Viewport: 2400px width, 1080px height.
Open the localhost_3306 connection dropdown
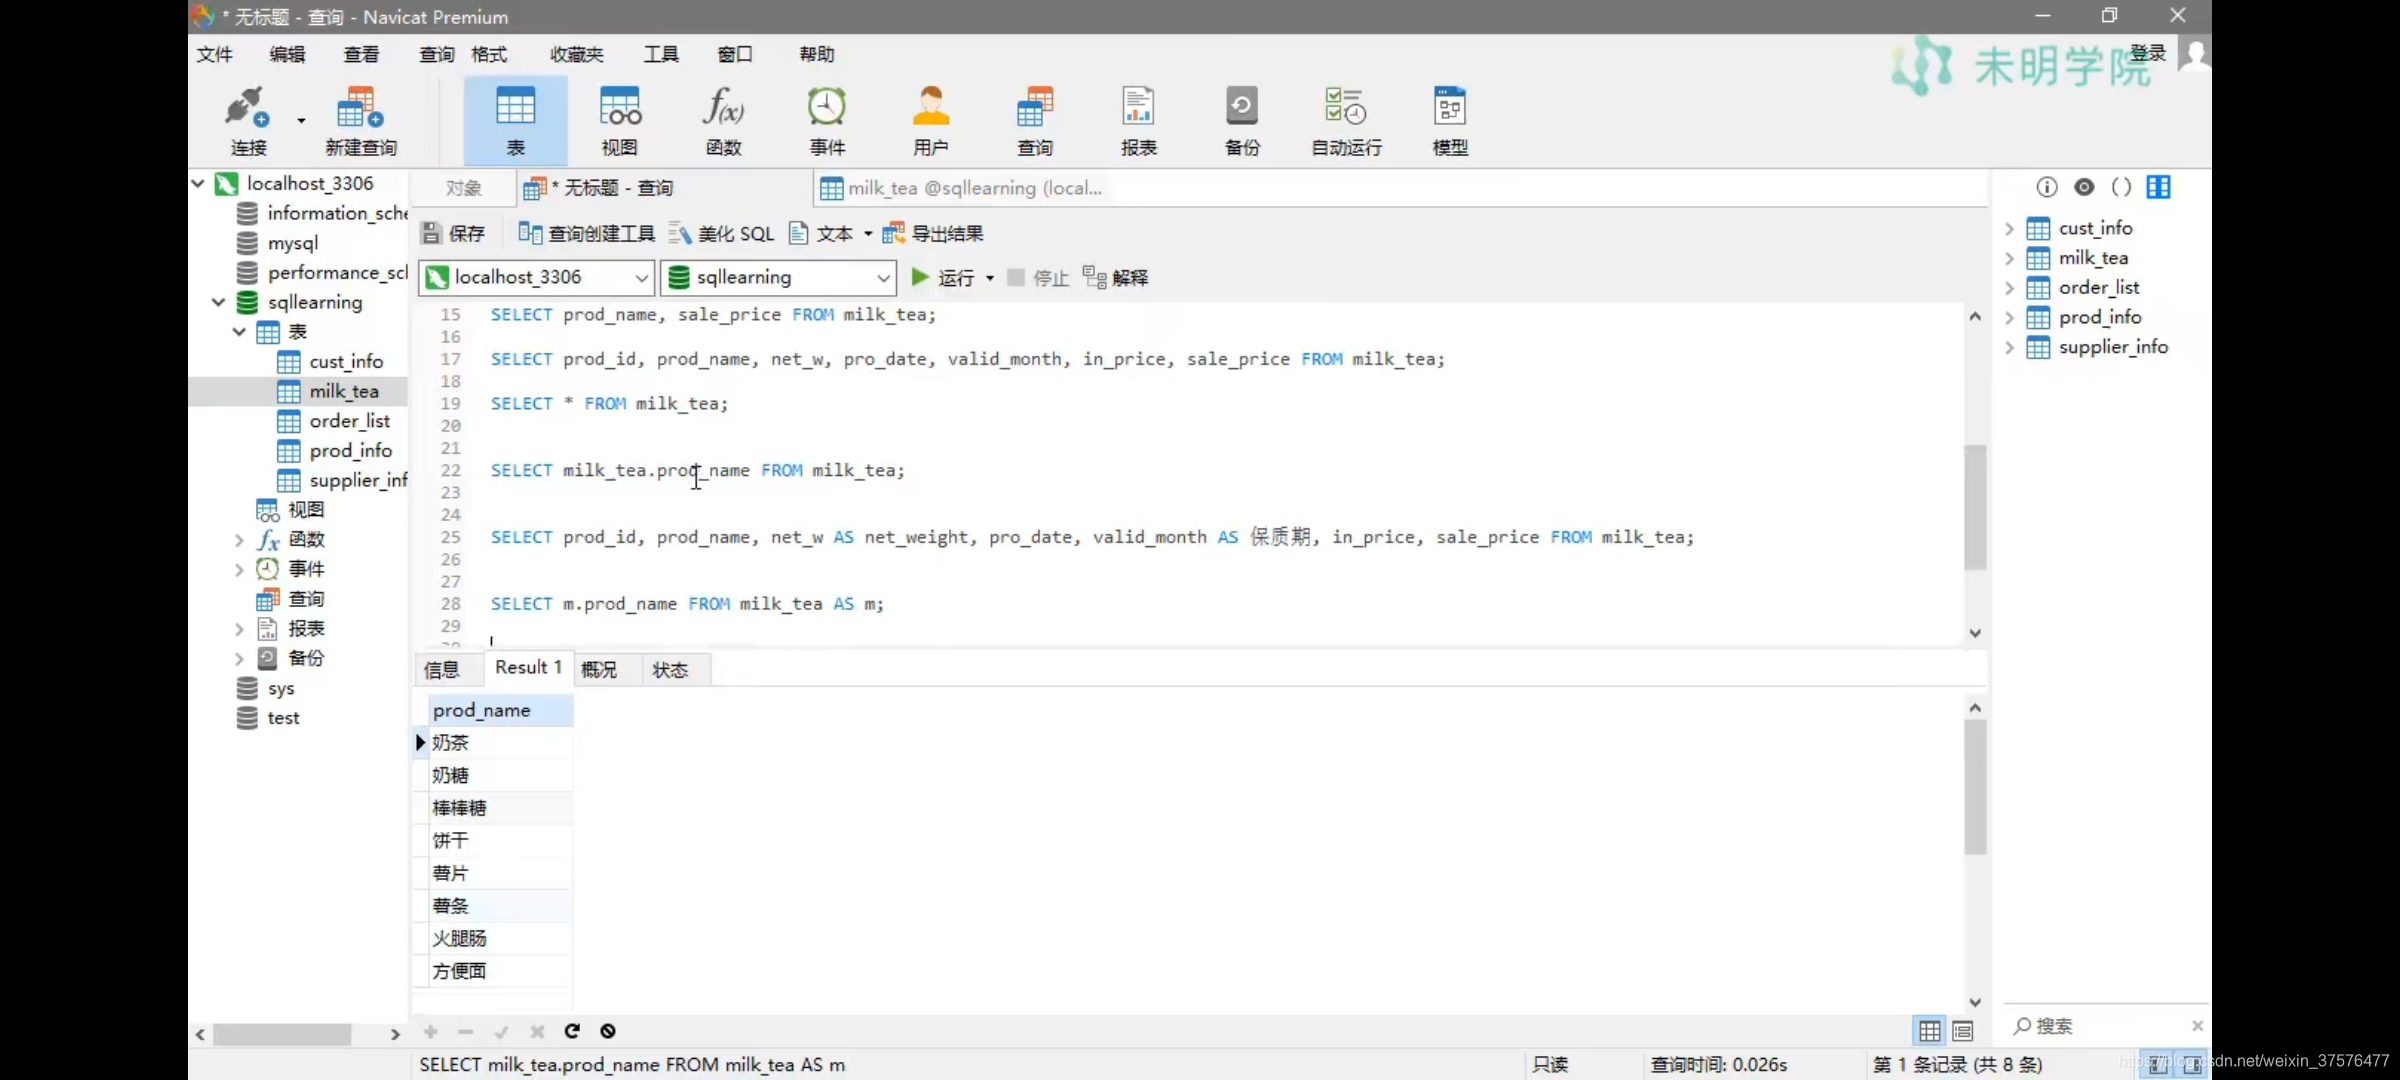pyautogui.click(x=641, y=277)
